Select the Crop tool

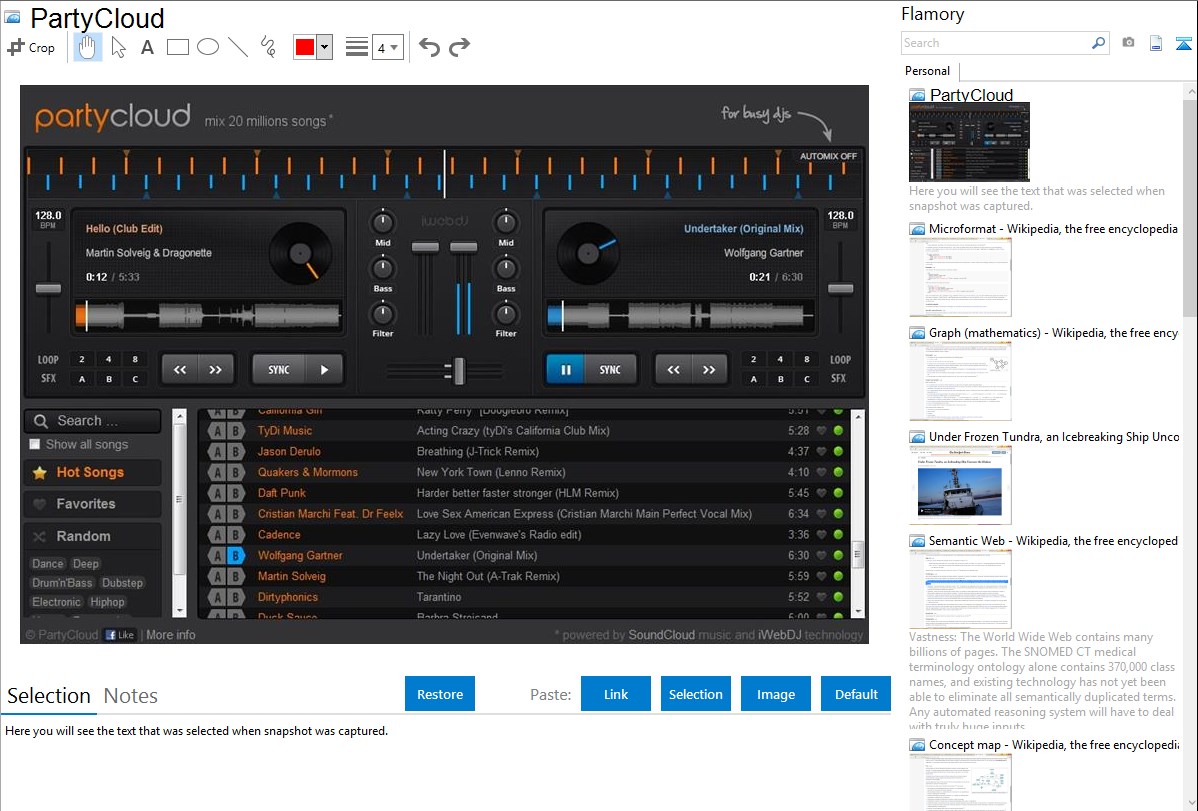(31, 47)
